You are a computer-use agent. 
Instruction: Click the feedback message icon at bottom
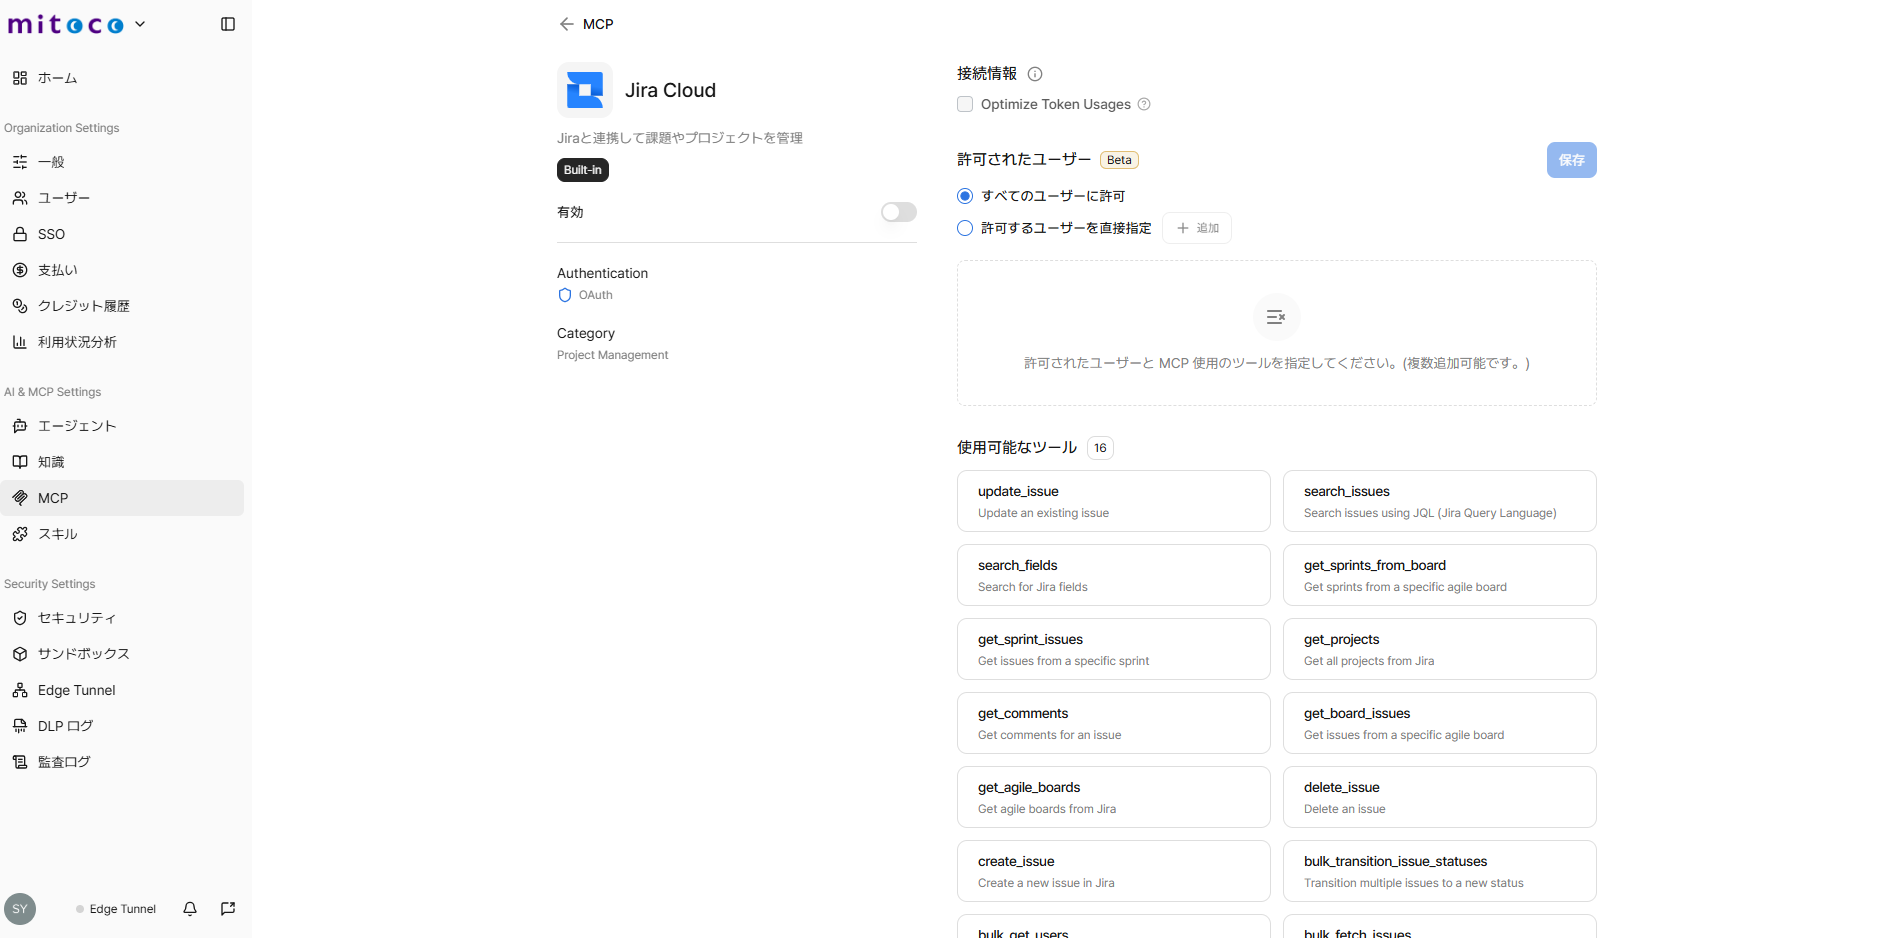point(228,909)
